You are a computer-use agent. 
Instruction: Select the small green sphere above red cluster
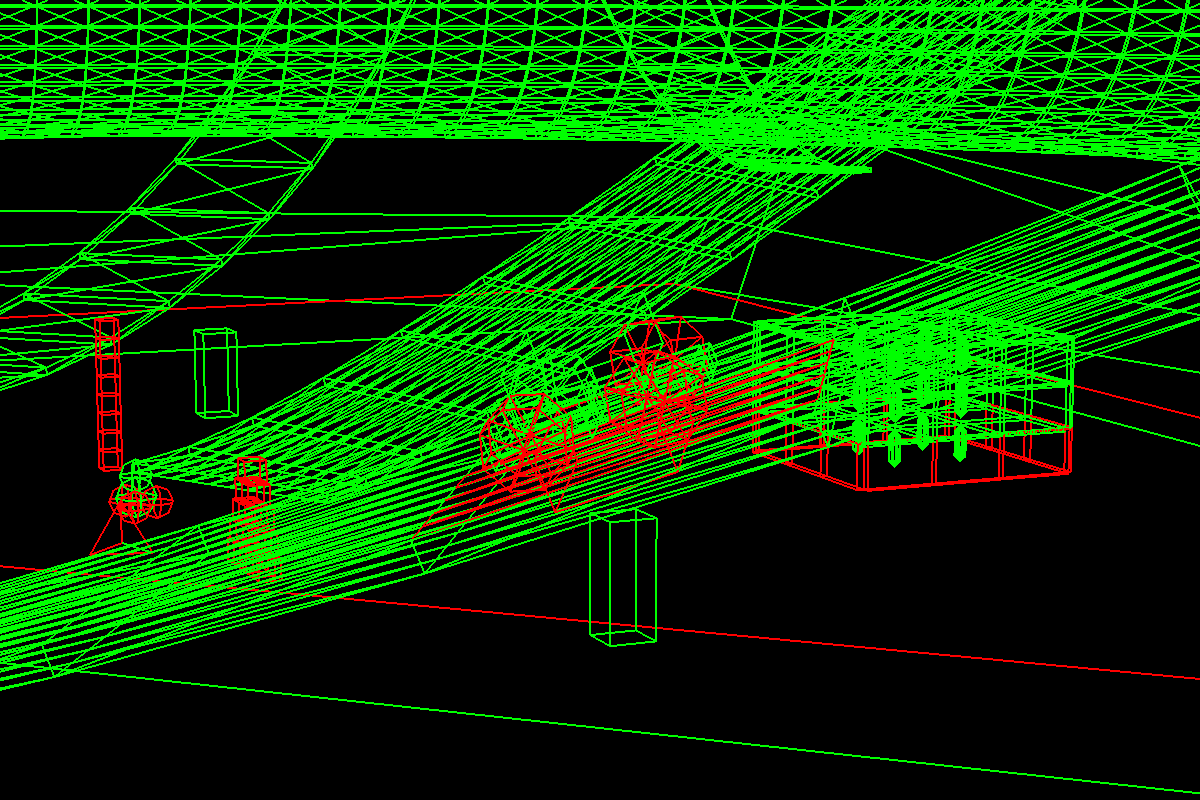click(x=136, y=472)
